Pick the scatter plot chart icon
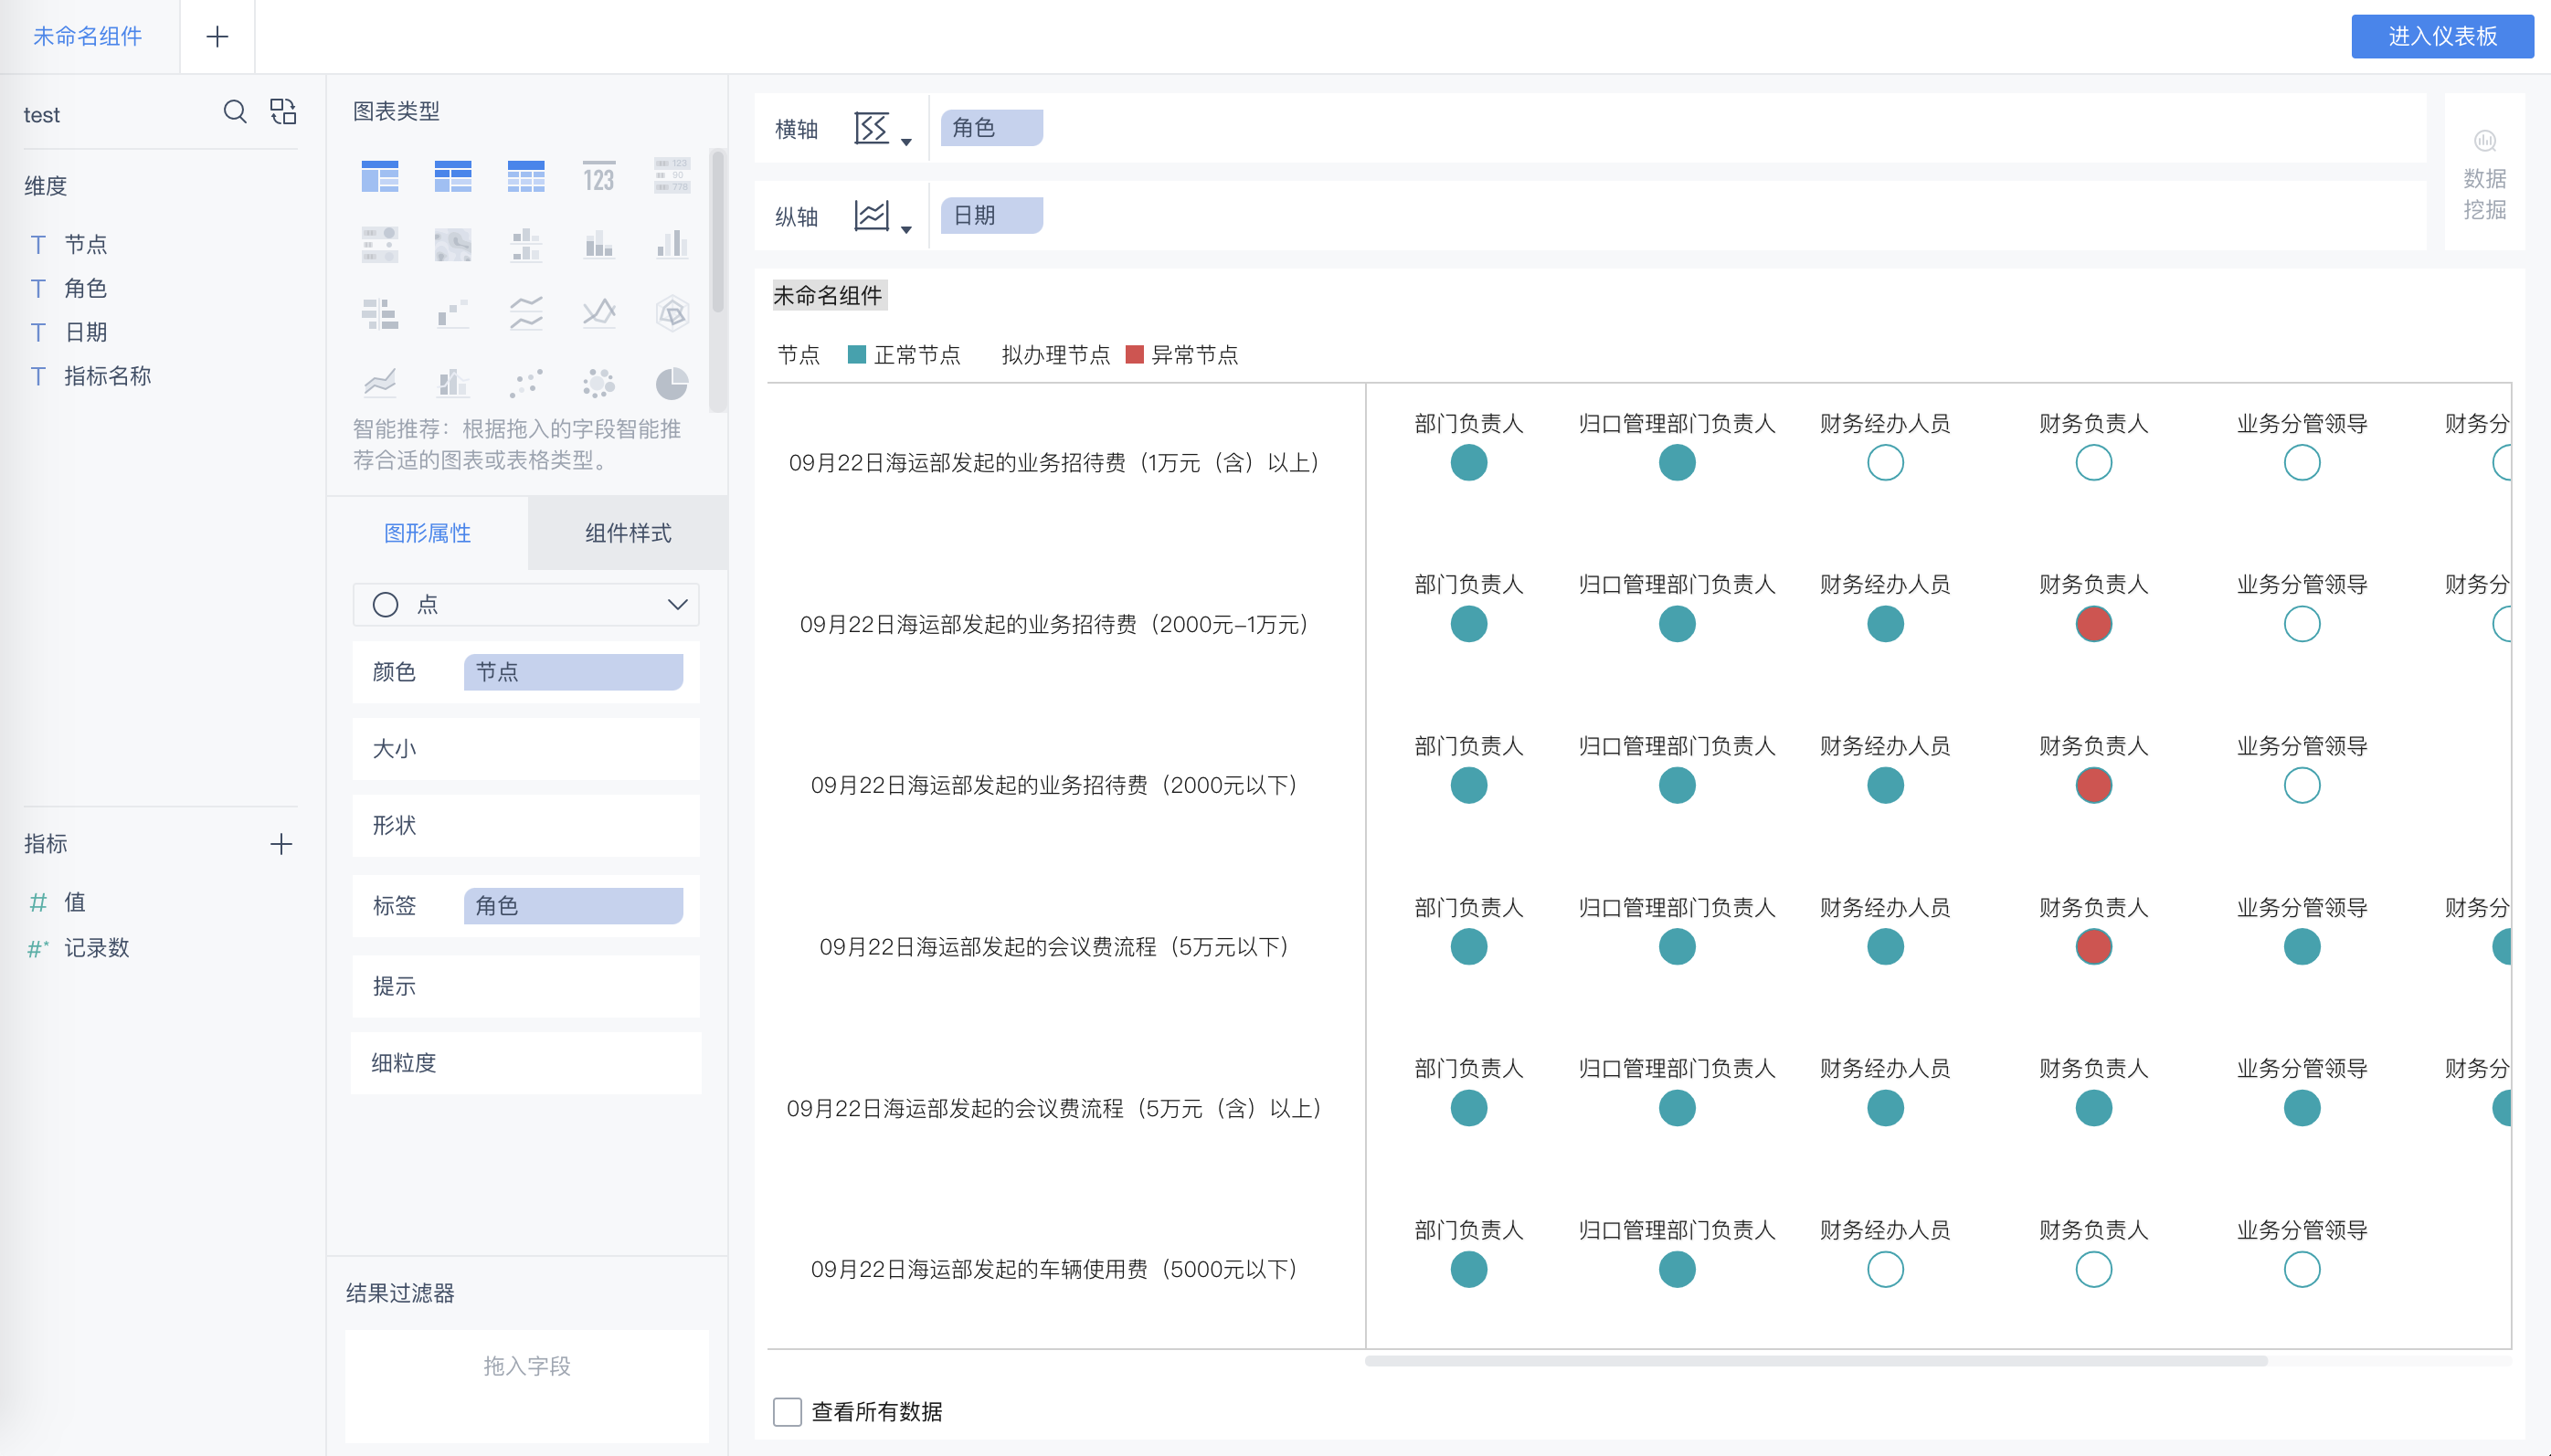This screenshot has height=1456, width=2551. (x=525, y=383)
